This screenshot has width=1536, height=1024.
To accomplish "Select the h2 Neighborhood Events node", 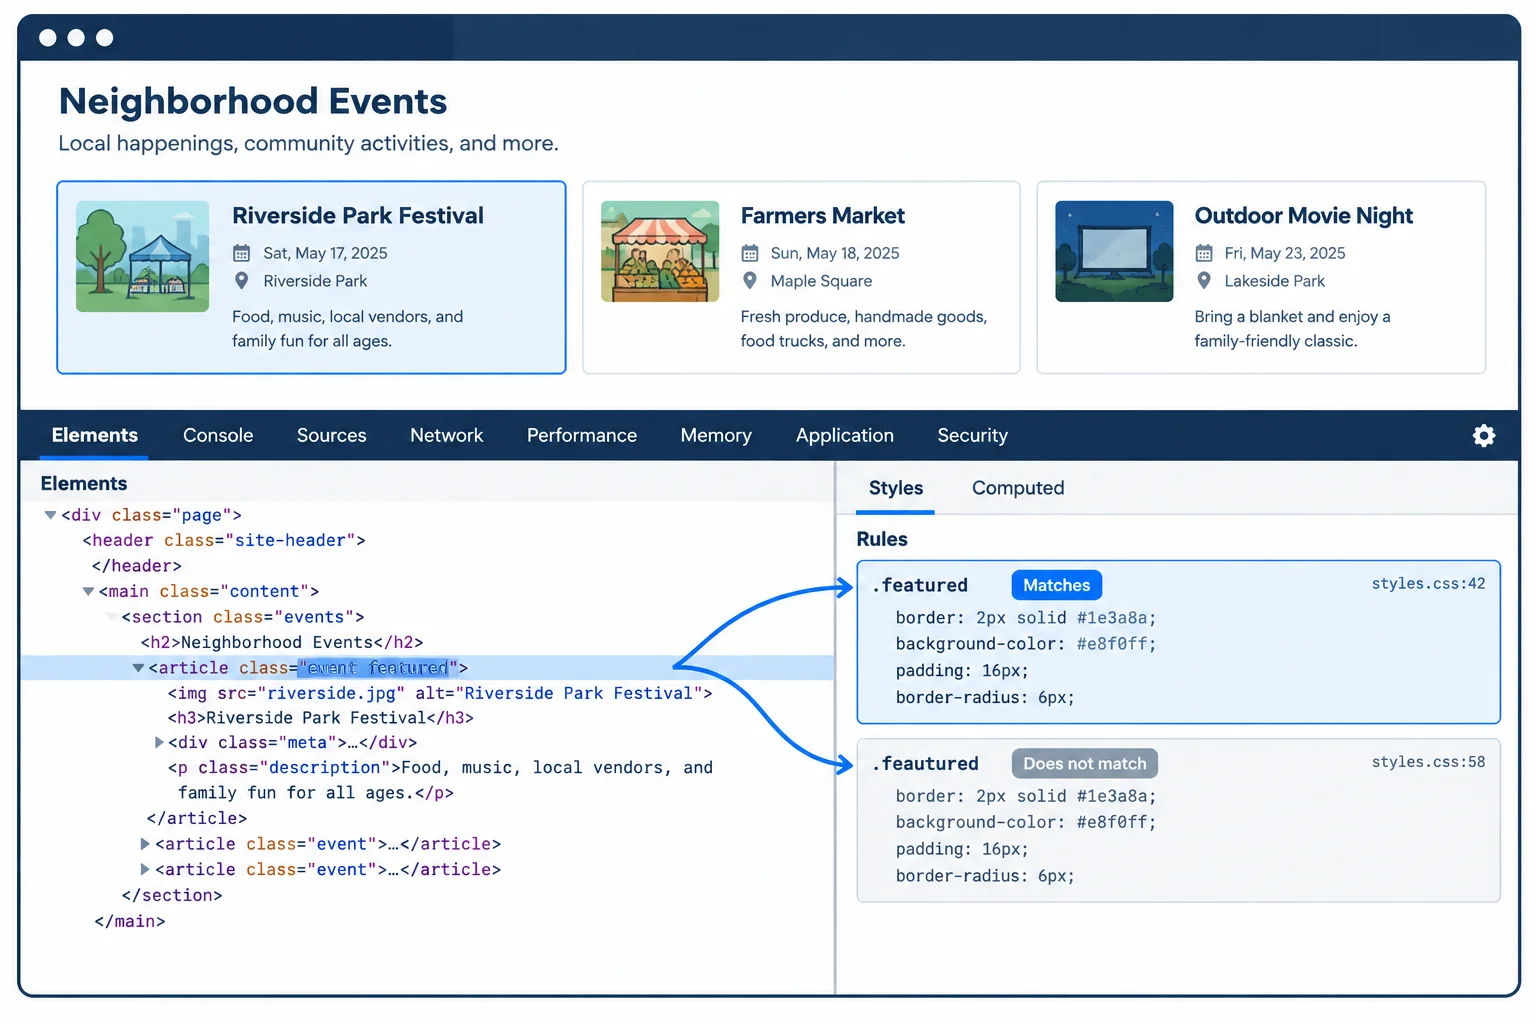I will tap(282, 642).
